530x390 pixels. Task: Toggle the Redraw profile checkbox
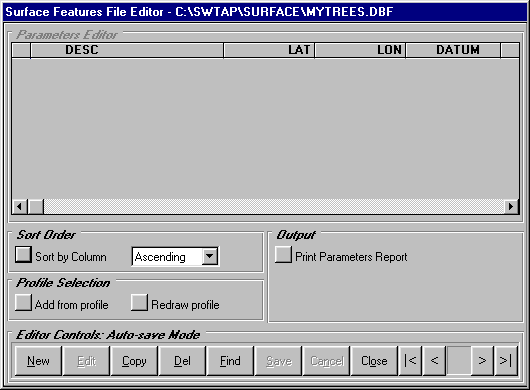coord(139,302)
